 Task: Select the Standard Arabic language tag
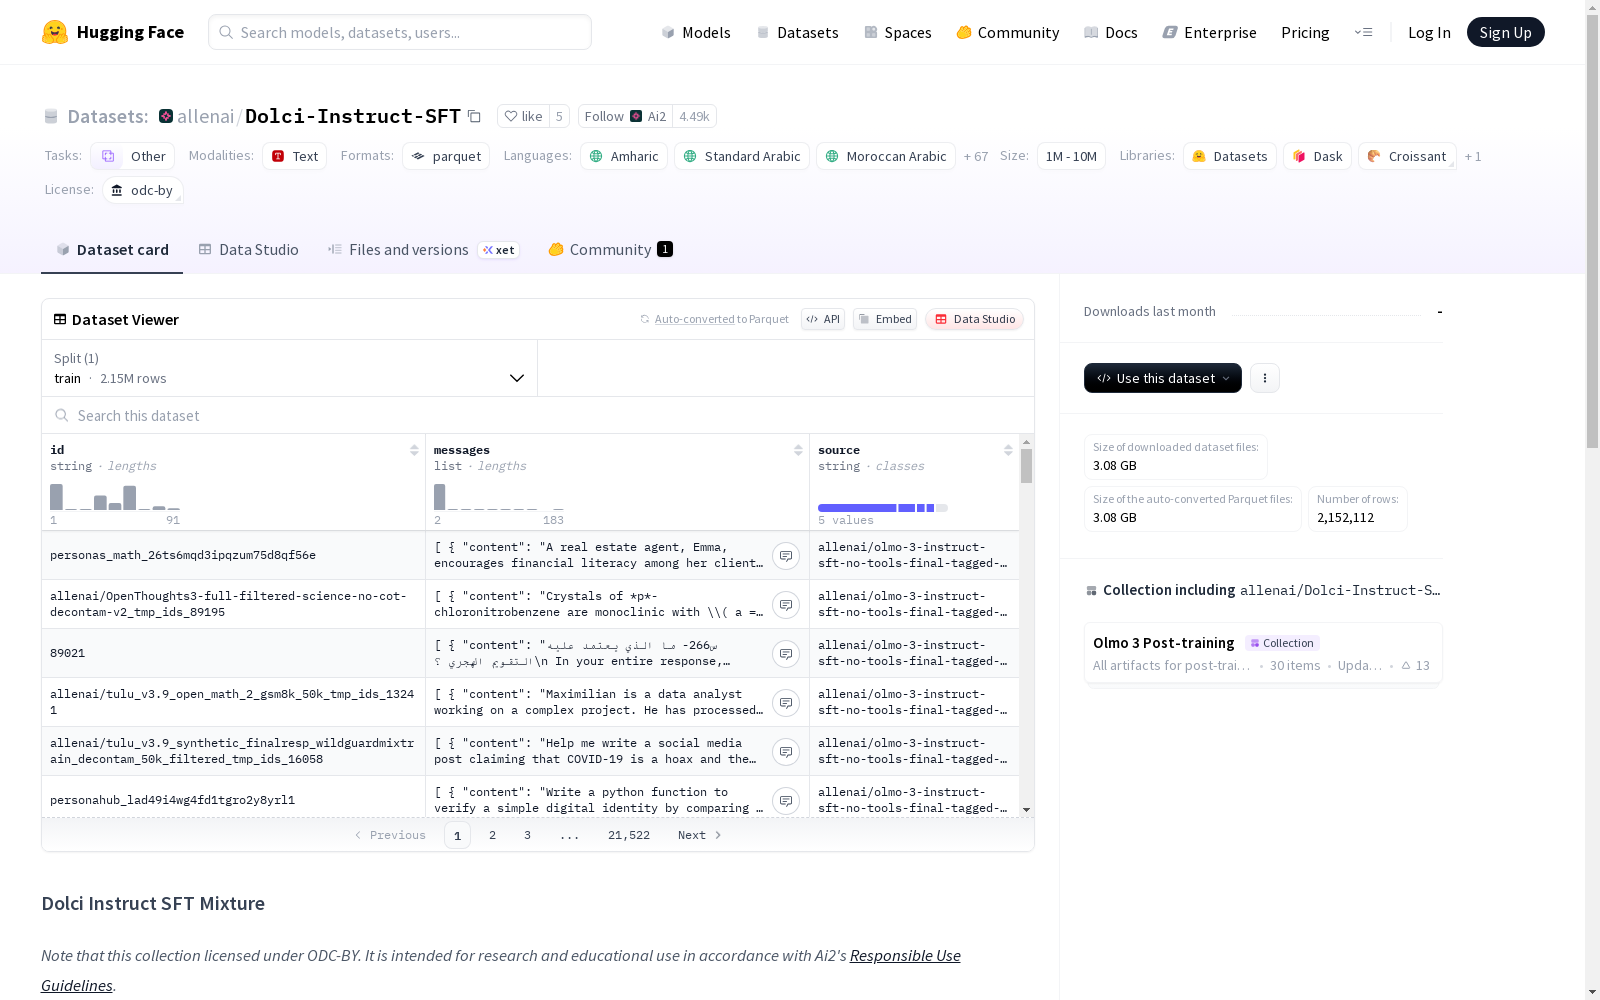click(x=742, y=156)
